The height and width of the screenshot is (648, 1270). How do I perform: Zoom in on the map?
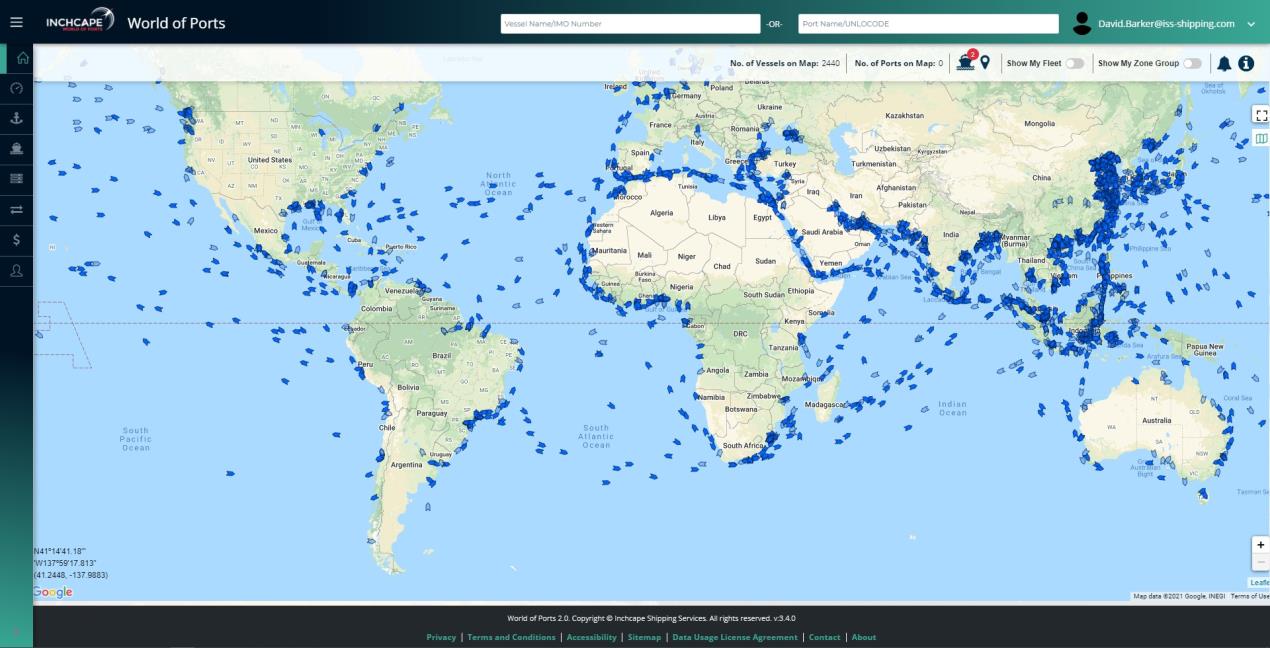1261,545
